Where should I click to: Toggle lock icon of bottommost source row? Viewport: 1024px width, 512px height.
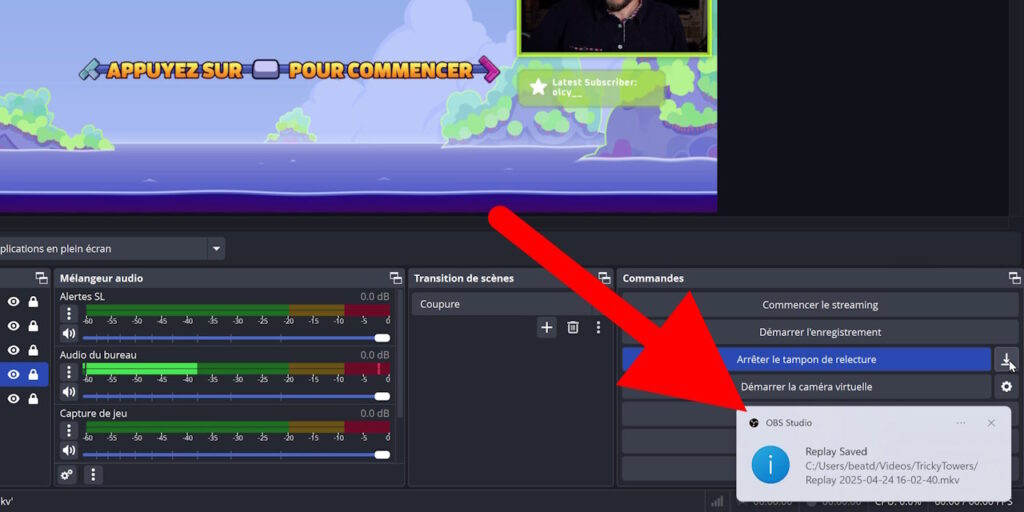coord(33,399)
